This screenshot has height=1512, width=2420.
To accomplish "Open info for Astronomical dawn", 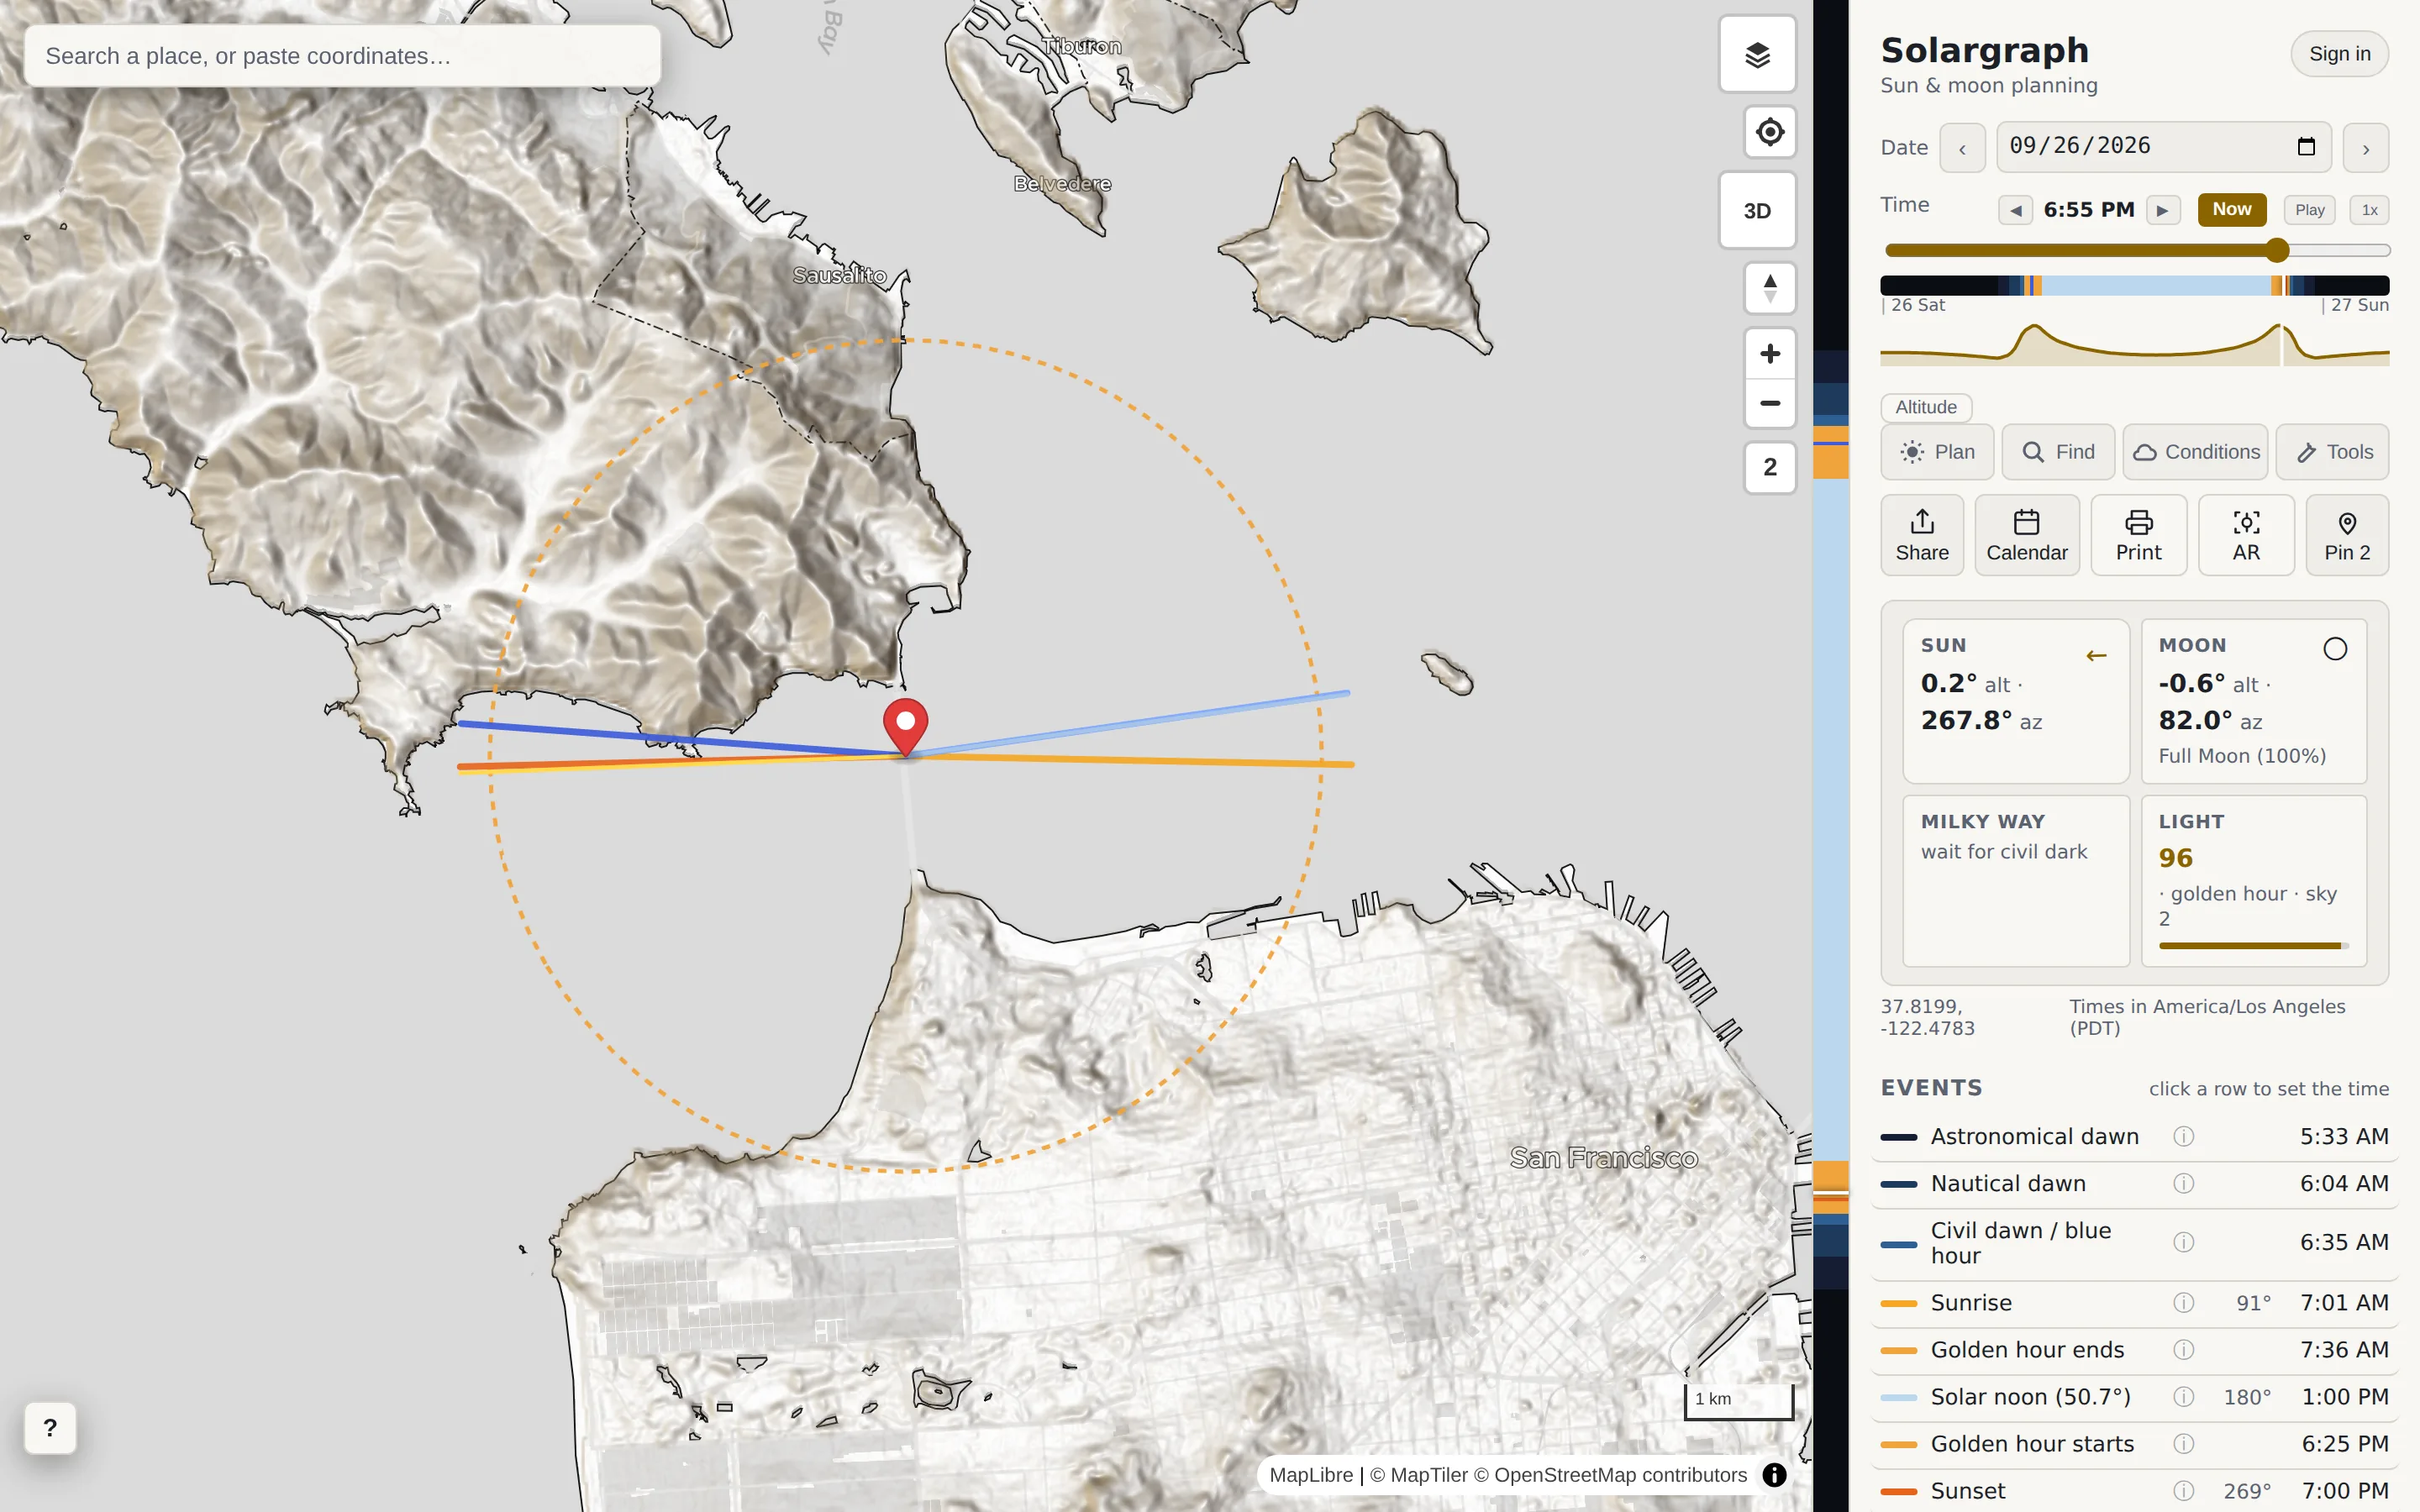I will 2183,1137.
